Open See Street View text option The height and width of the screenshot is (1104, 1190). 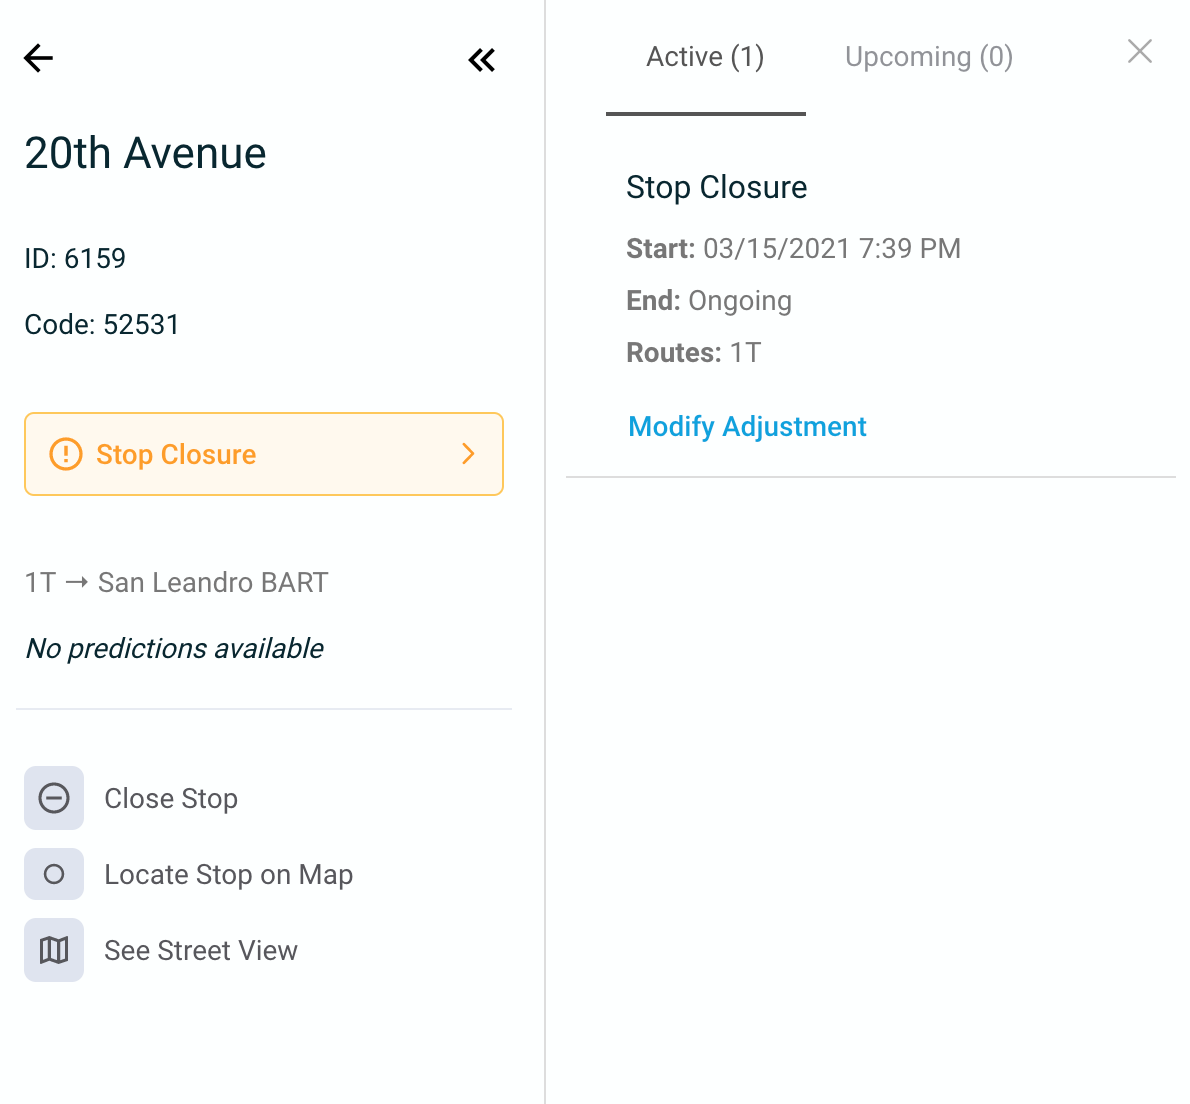201,951
